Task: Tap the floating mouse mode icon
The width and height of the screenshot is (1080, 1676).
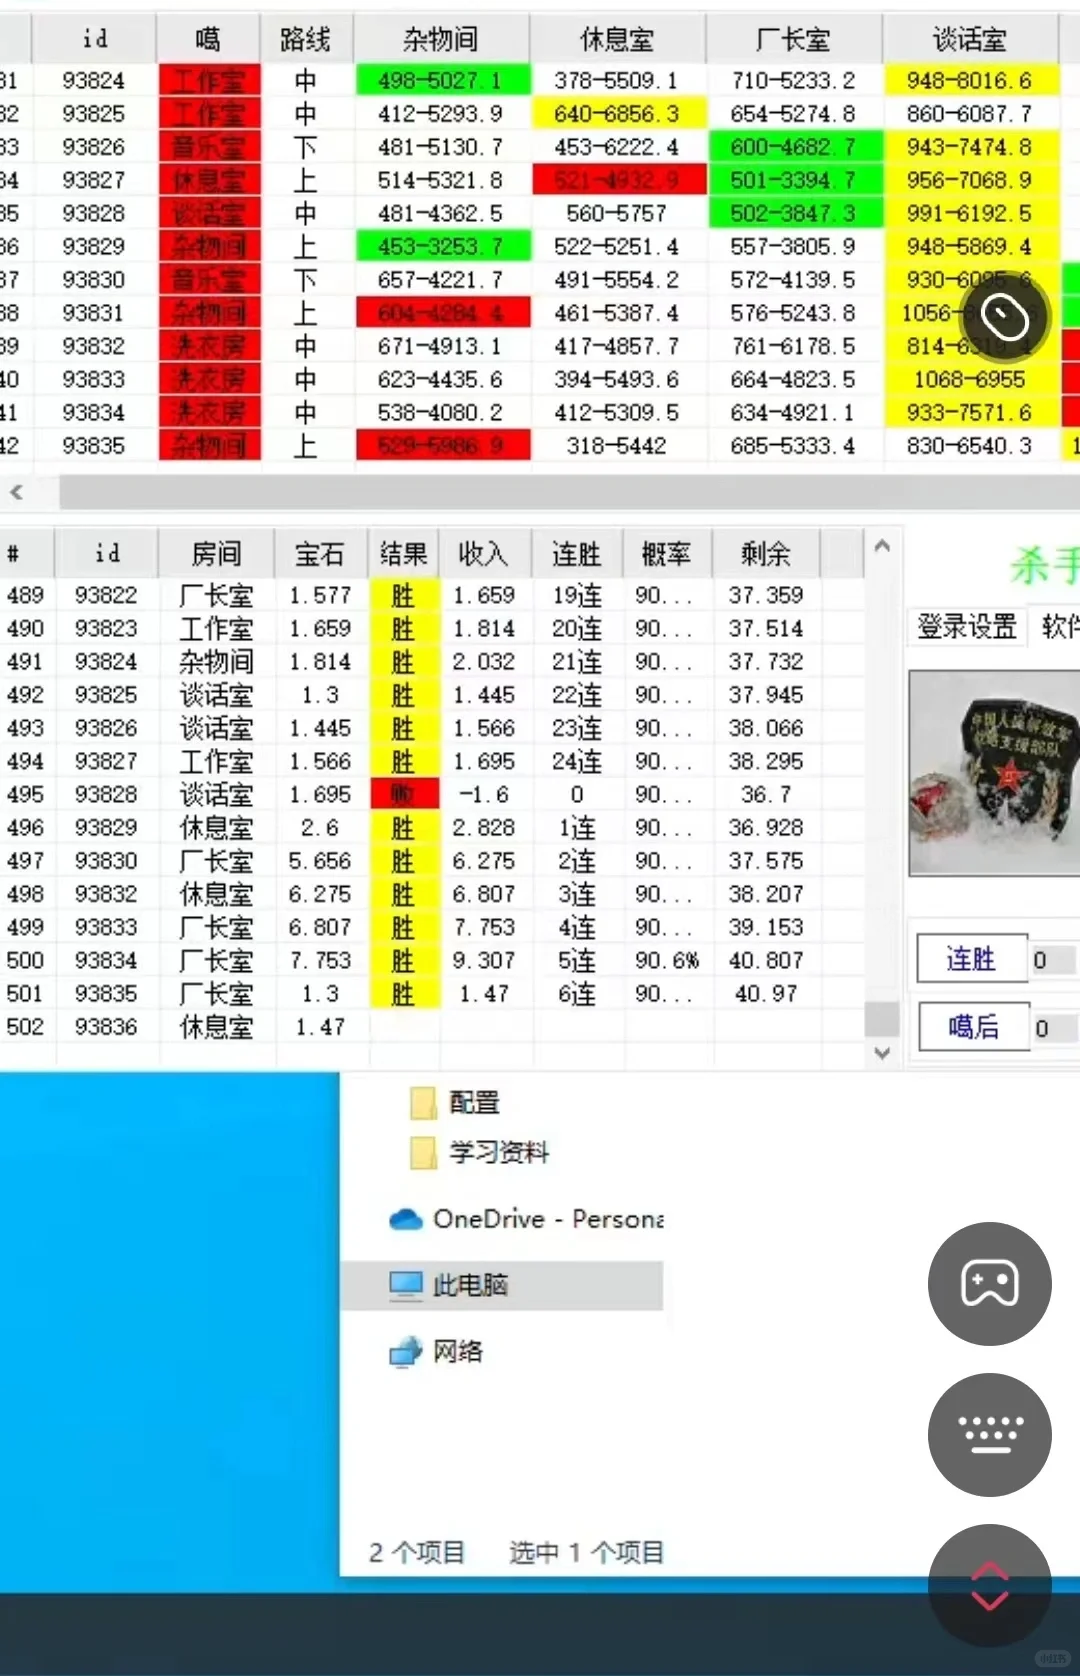Action: point(1003,317)
